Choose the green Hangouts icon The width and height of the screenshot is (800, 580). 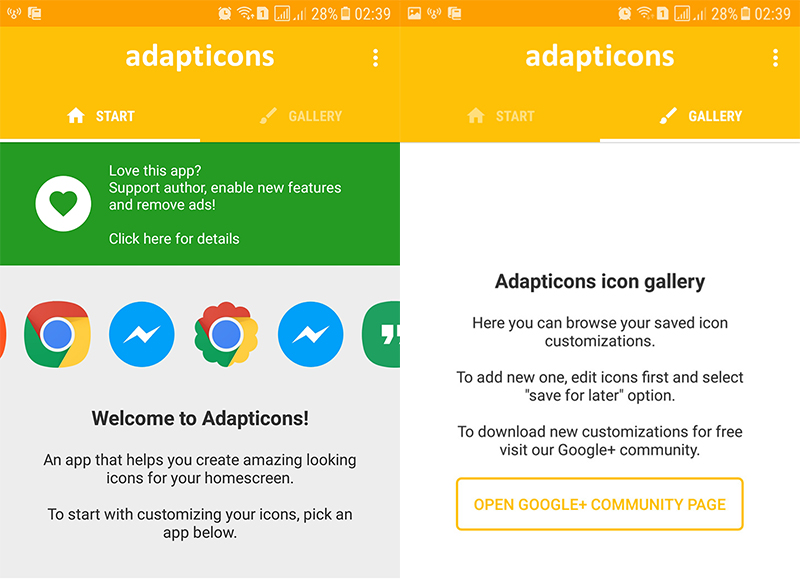pos(381,334)
